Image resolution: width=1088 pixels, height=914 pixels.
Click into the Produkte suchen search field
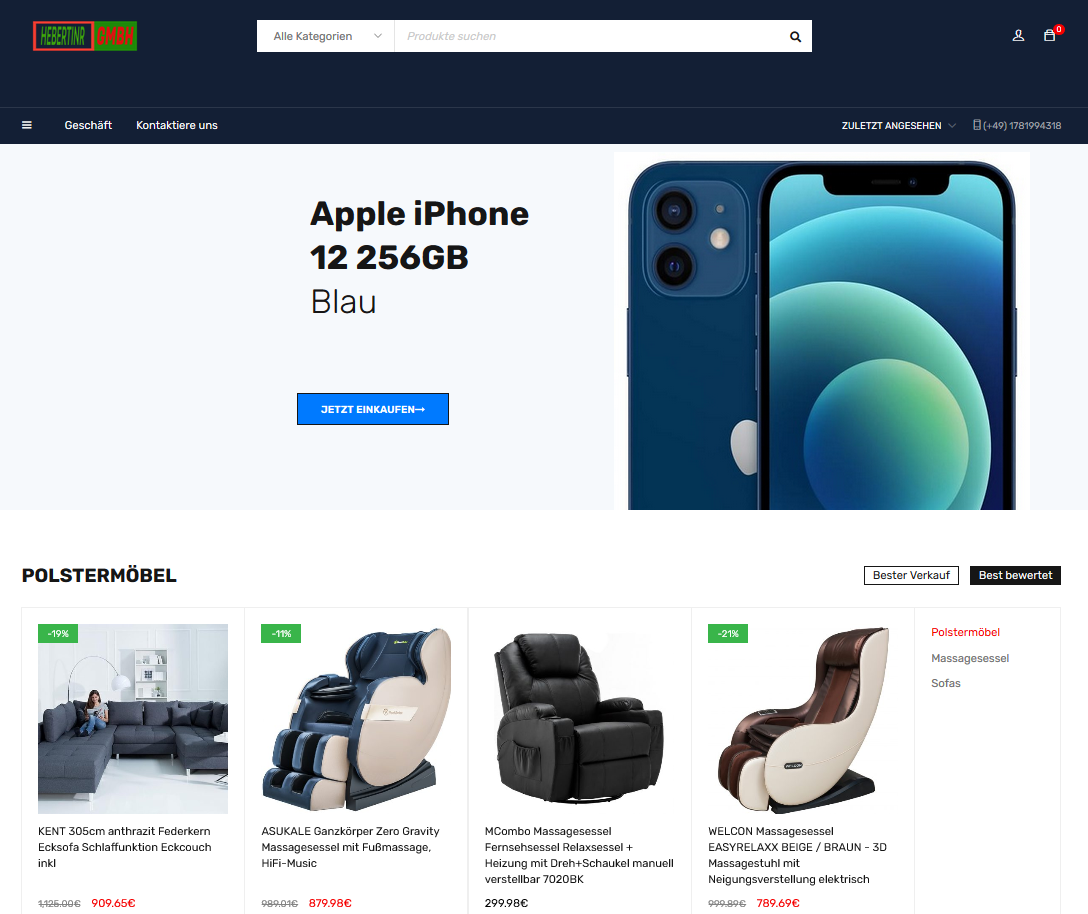590,36
